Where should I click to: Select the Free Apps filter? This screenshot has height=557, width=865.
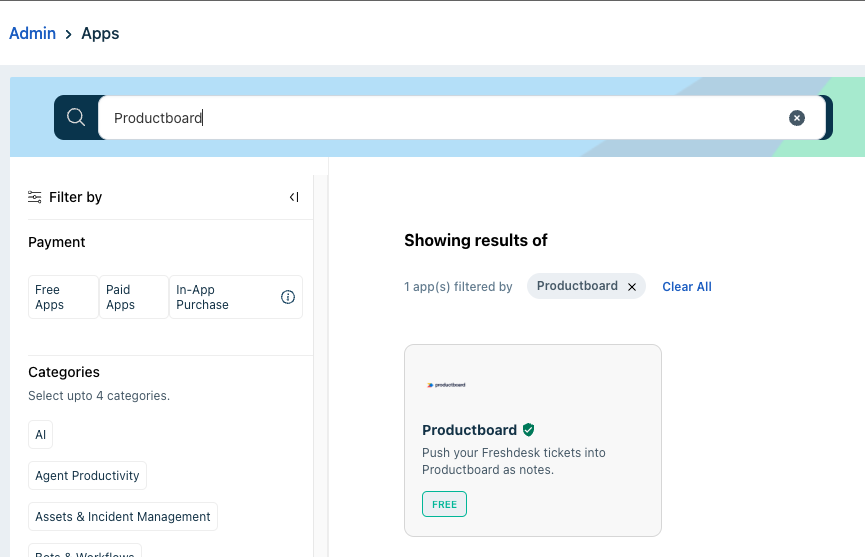tap(63, 297)
